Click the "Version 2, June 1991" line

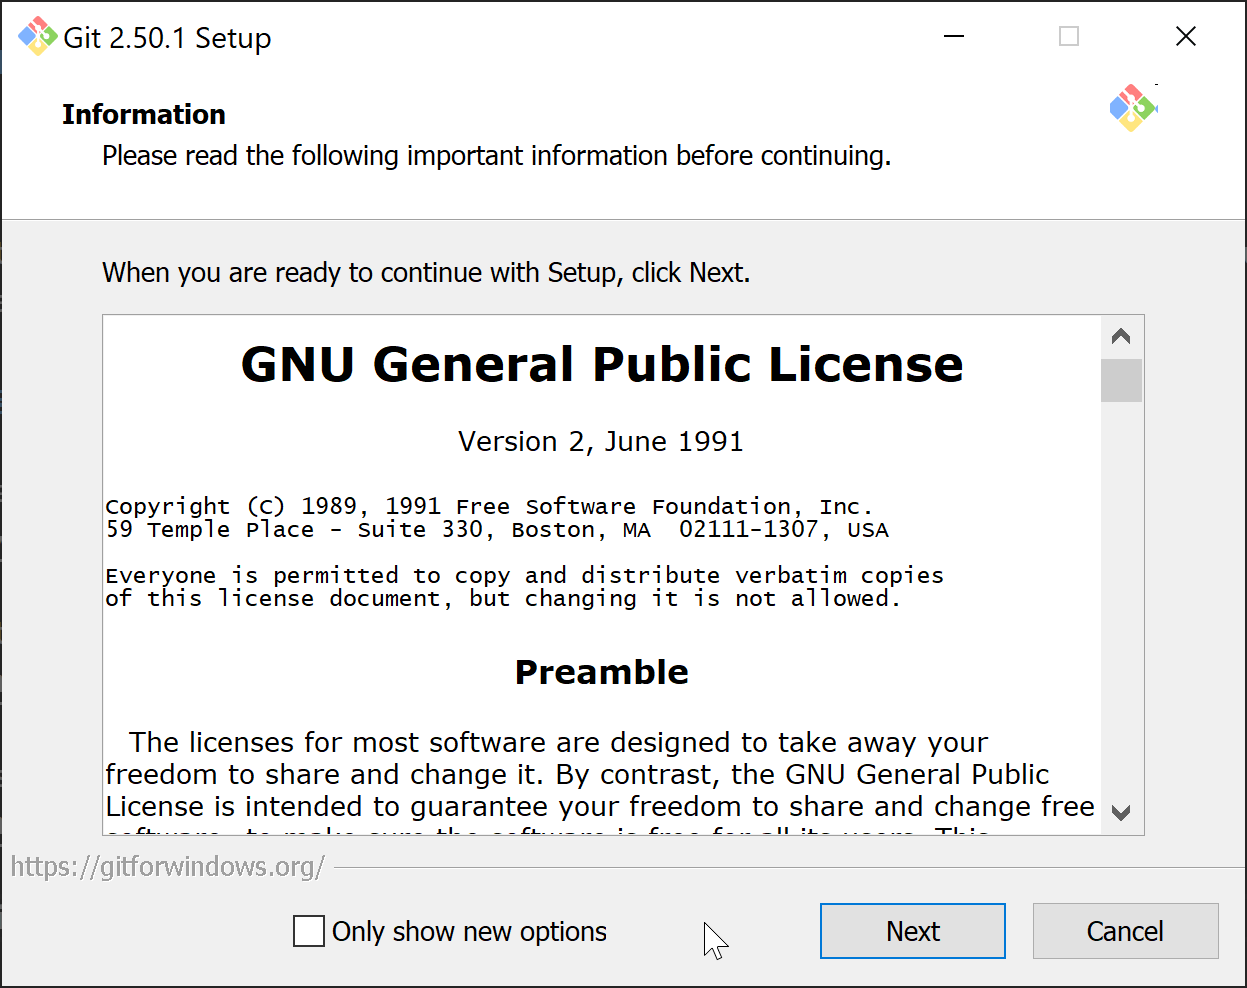click(601, 442)
